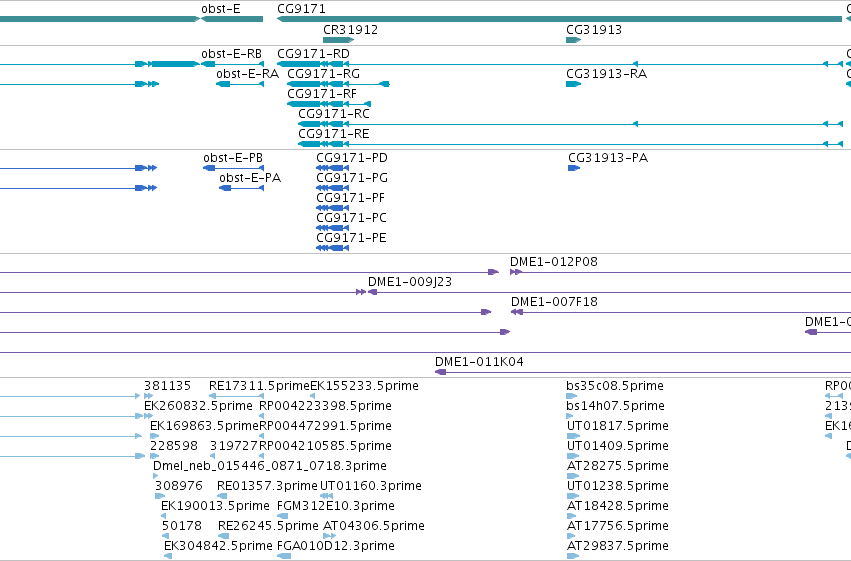
Task: Select EST RE26245.5prime
Action: (x=268, y=526)
